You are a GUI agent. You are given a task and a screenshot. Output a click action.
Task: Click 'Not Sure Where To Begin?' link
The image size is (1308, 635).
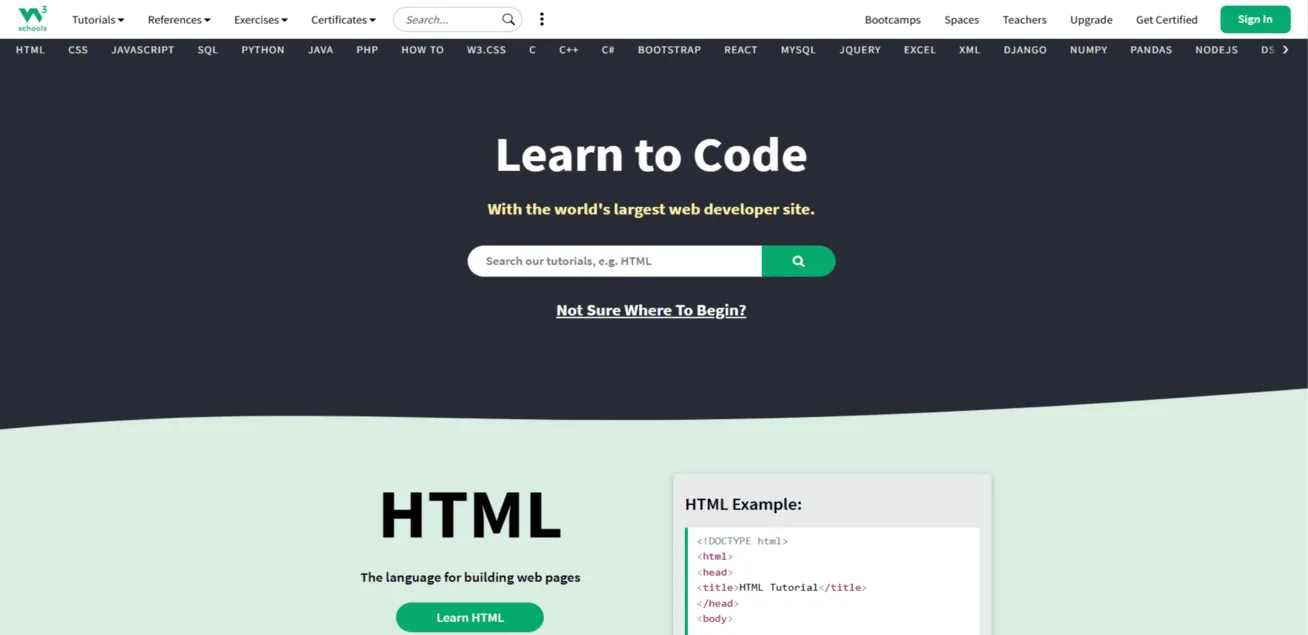click(x=651, y=310)
